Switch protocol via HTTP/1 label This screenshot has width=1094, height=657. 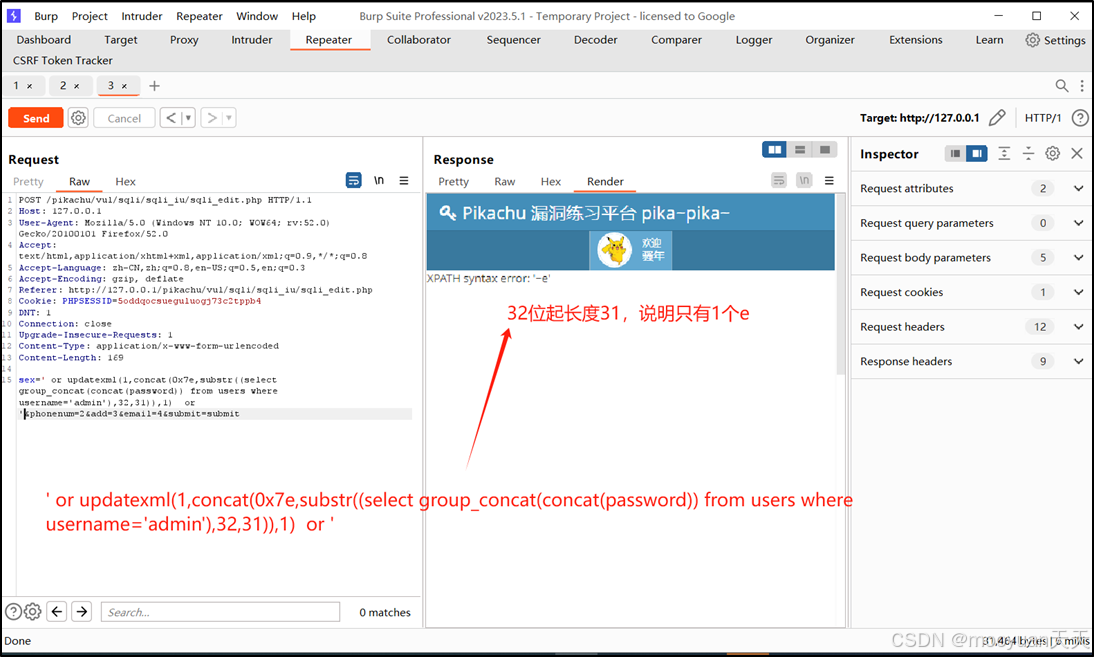(x=1042, y=118)
